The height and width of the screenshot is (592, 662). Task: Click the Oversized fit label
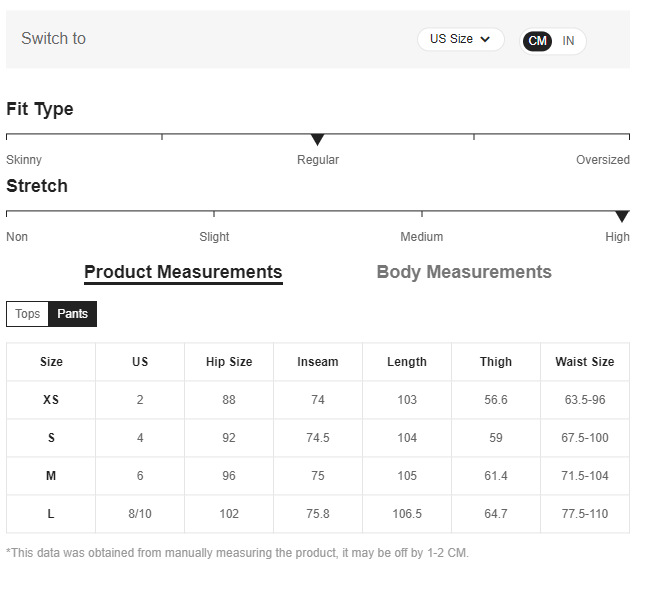coord(602,160)
